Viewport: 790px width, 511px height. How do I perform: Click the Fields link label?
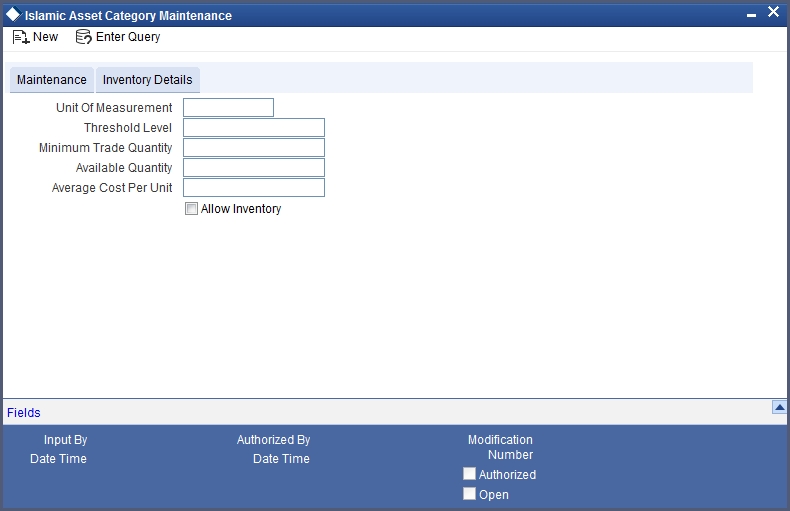24,413
